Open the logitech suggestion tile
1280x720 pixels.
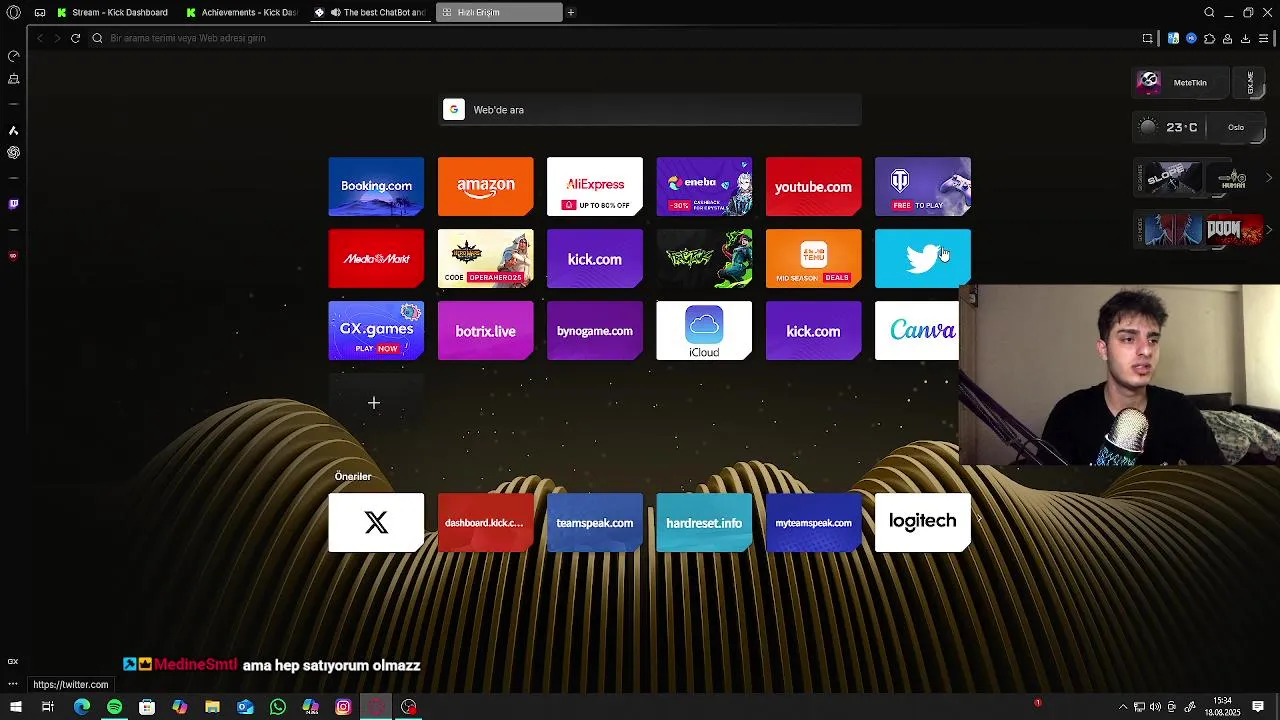922,522
